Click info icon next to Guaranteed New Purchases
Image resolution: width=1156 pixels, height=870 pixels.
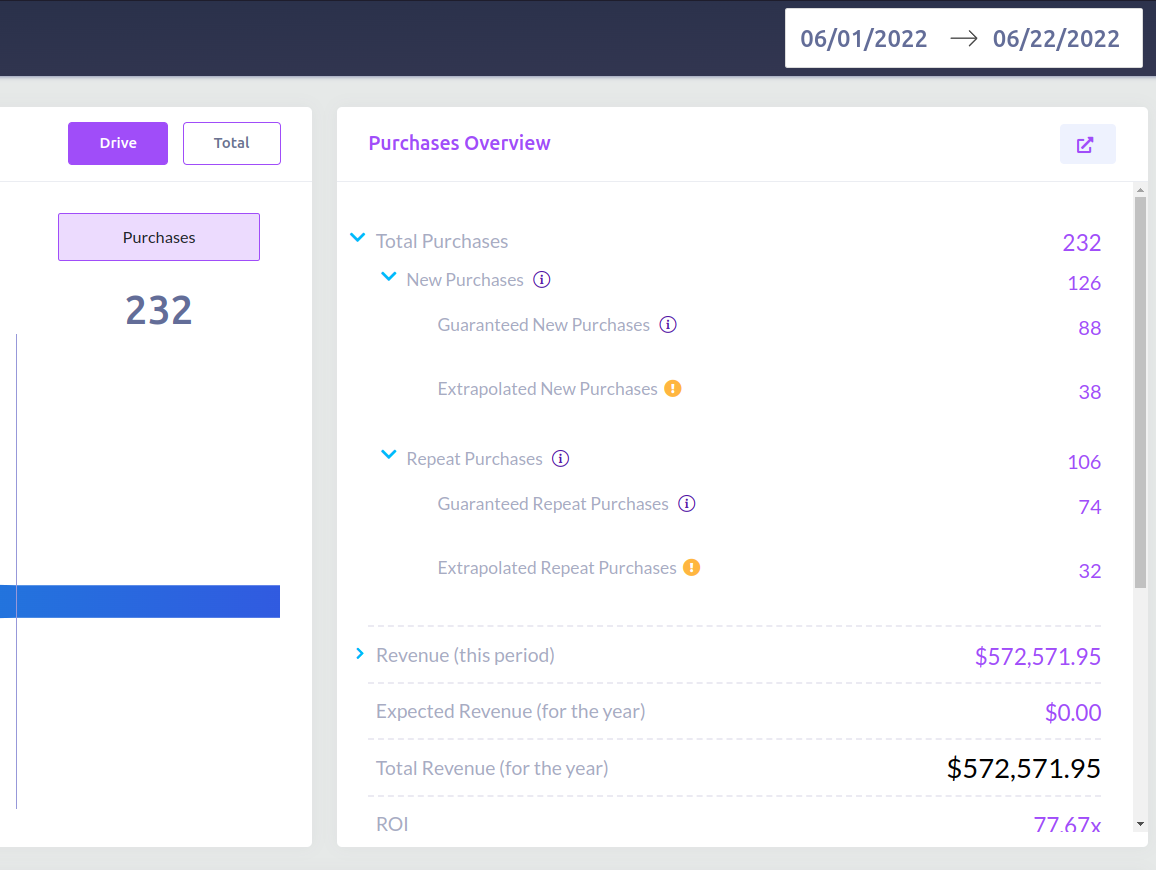point(668,325)
